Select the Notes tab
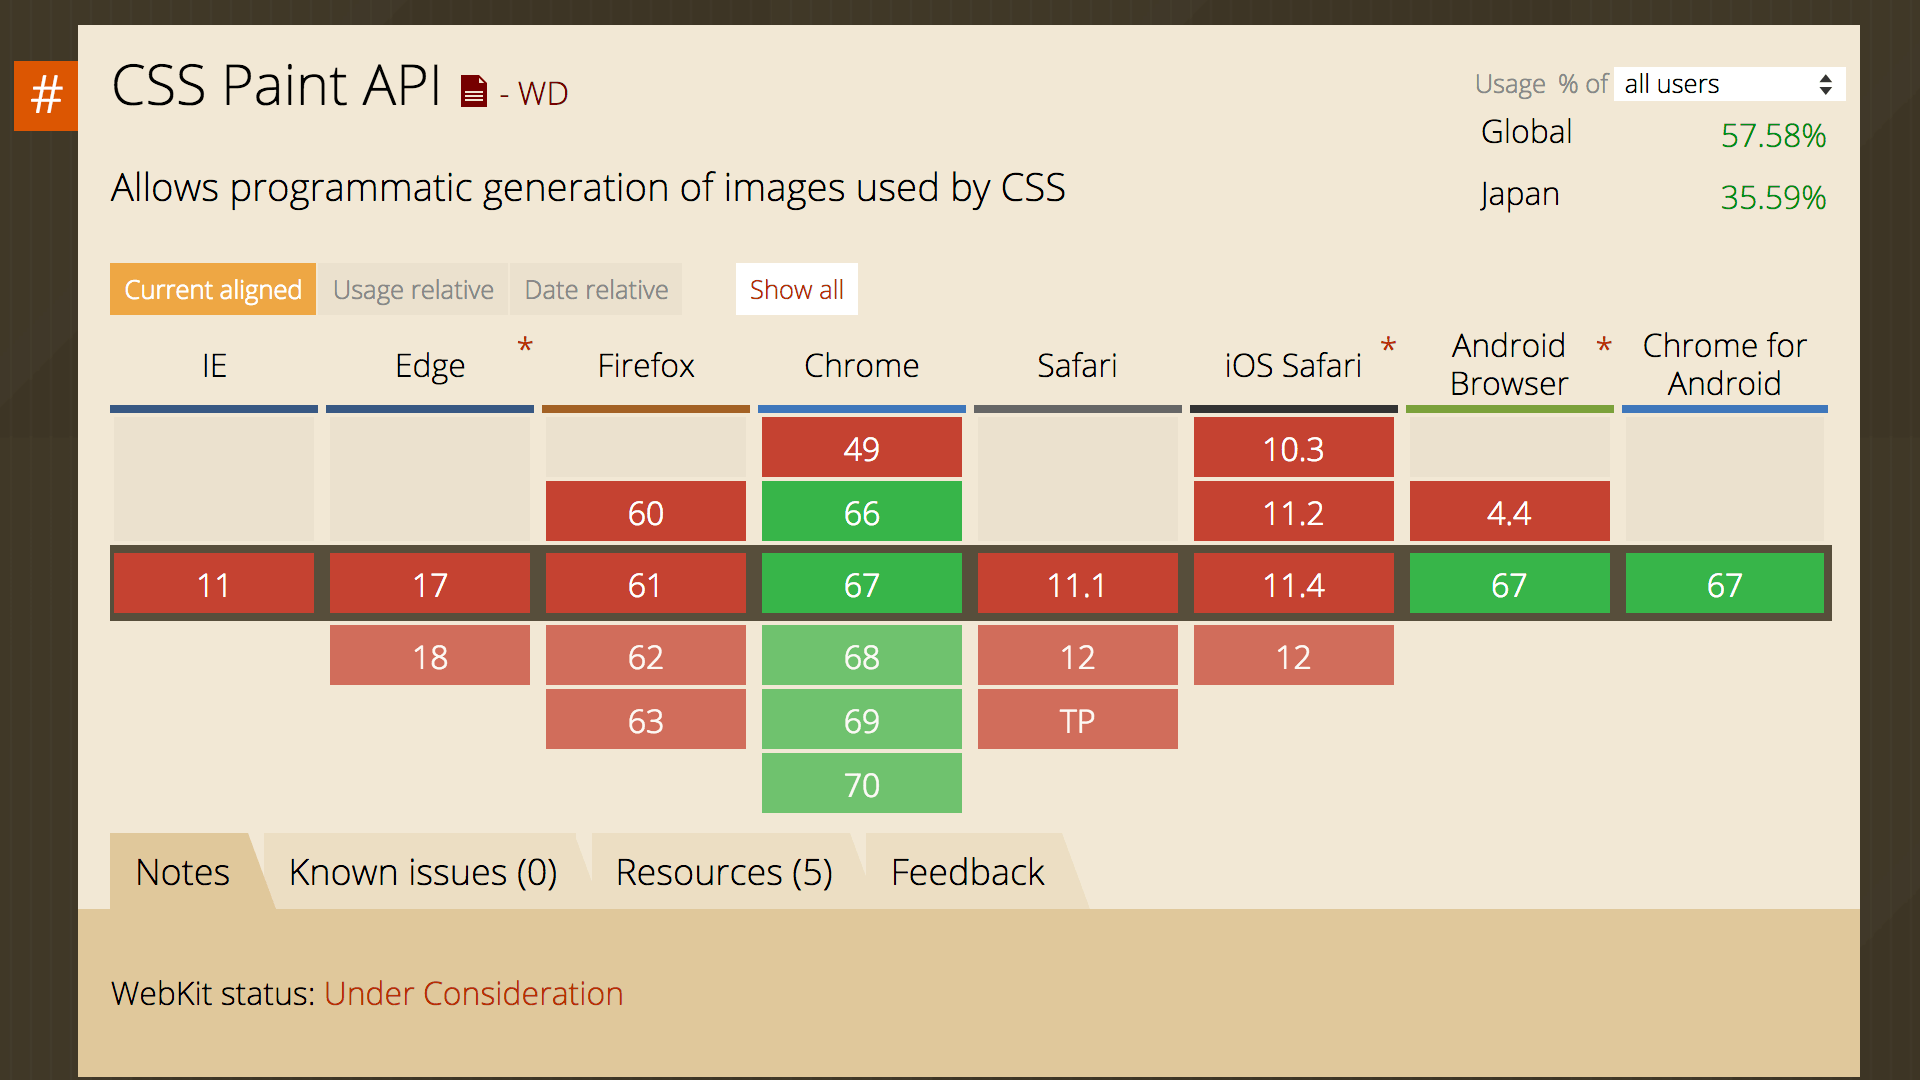 click(182, 871)
